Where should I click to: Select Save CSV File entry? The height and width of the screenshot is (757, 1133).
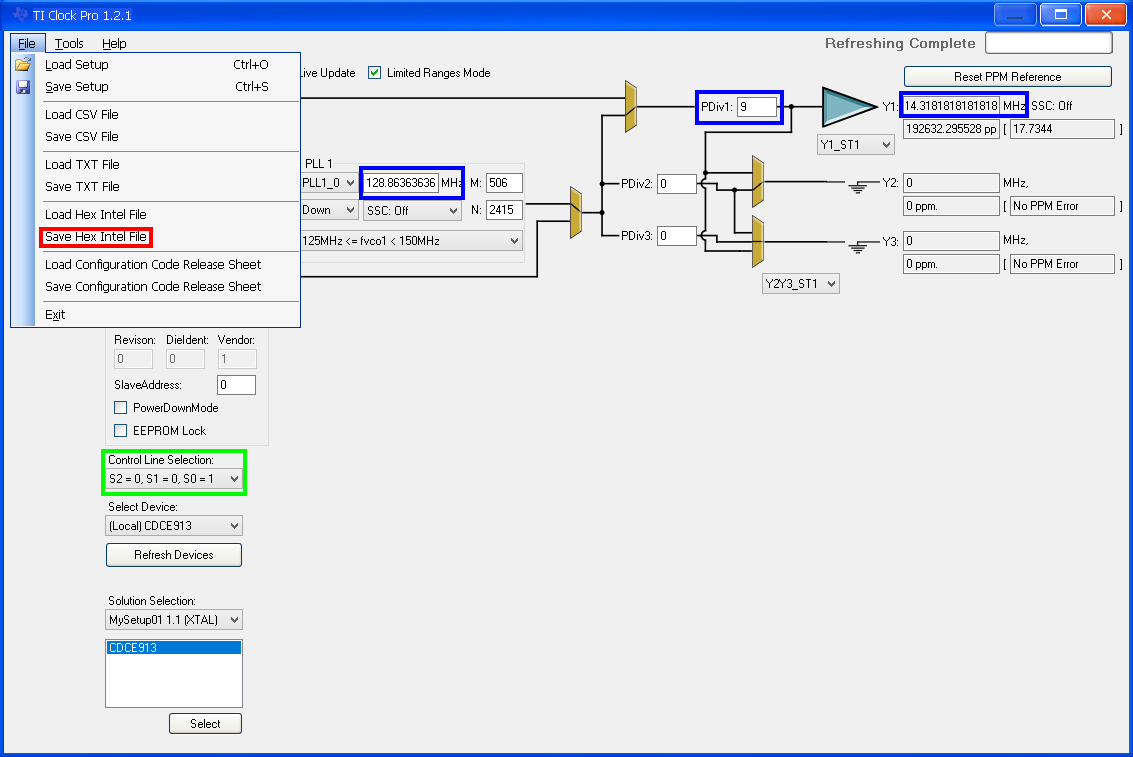tap(155, 137)
